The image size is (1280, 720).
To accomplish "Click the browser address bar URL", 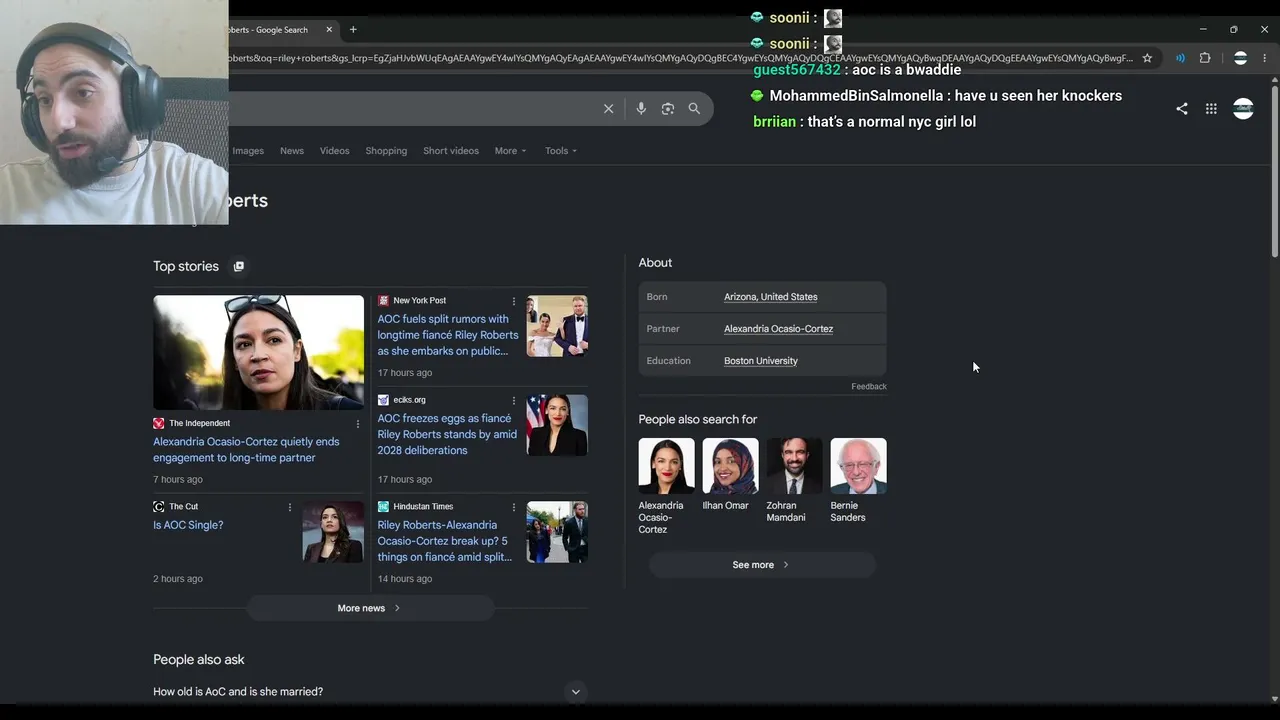I will (680, 58).
